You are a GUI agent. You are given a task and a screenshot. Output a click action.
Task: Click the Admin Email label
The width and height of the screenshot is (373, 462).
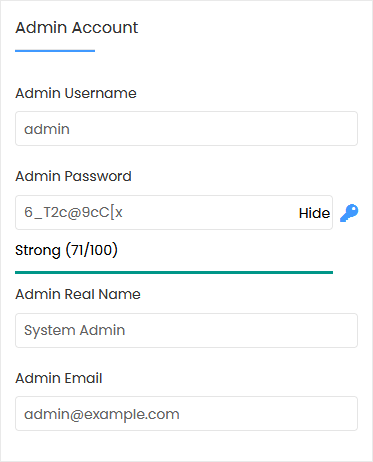(x=59, y=378)
